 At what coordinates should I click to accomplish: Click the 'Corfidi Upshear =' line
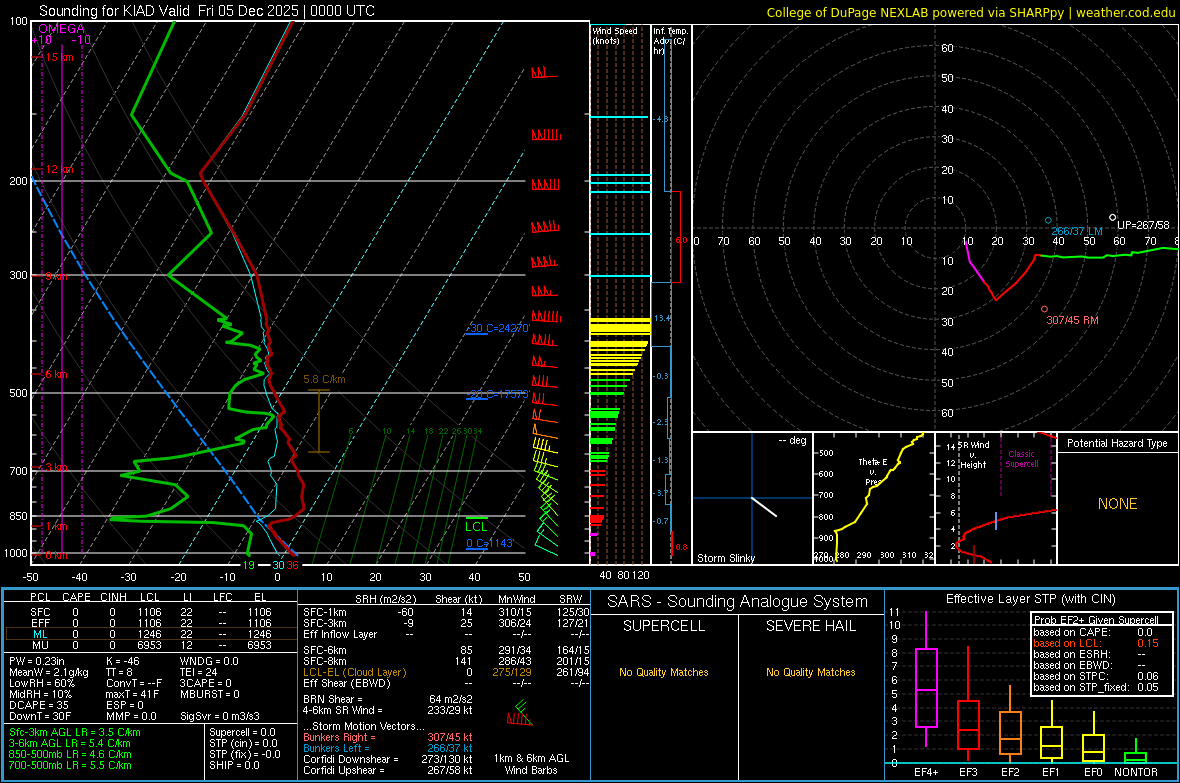[388, 770]
